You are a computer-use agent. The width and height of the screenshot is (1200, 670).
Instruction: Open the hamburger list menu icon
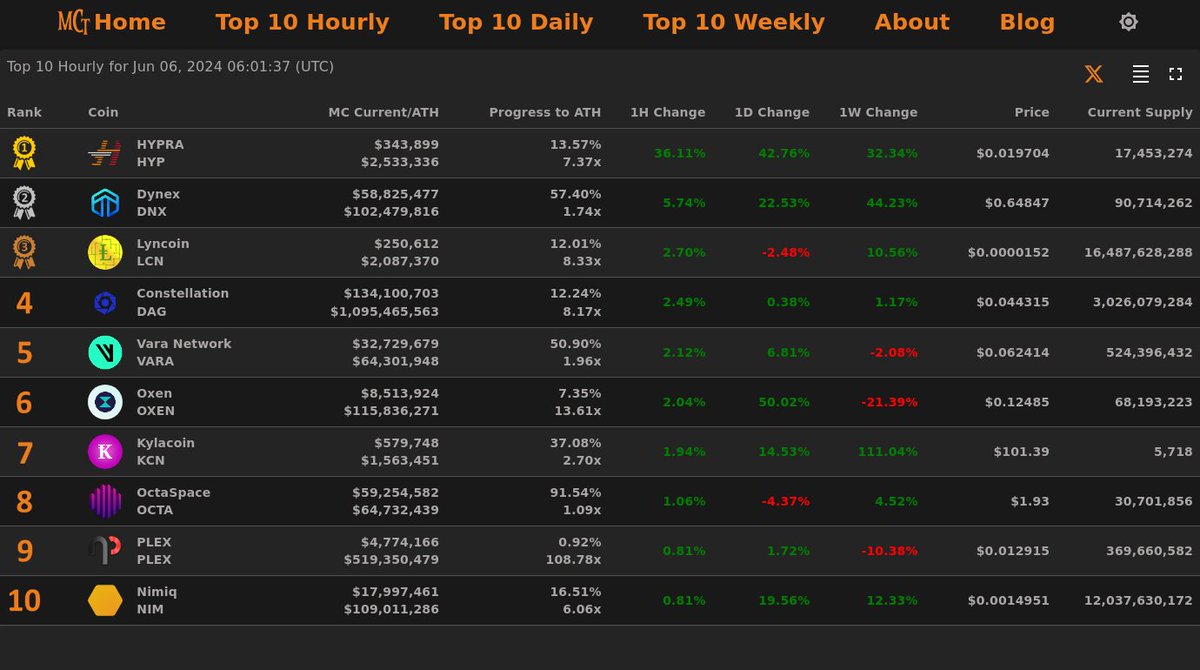1140,74
